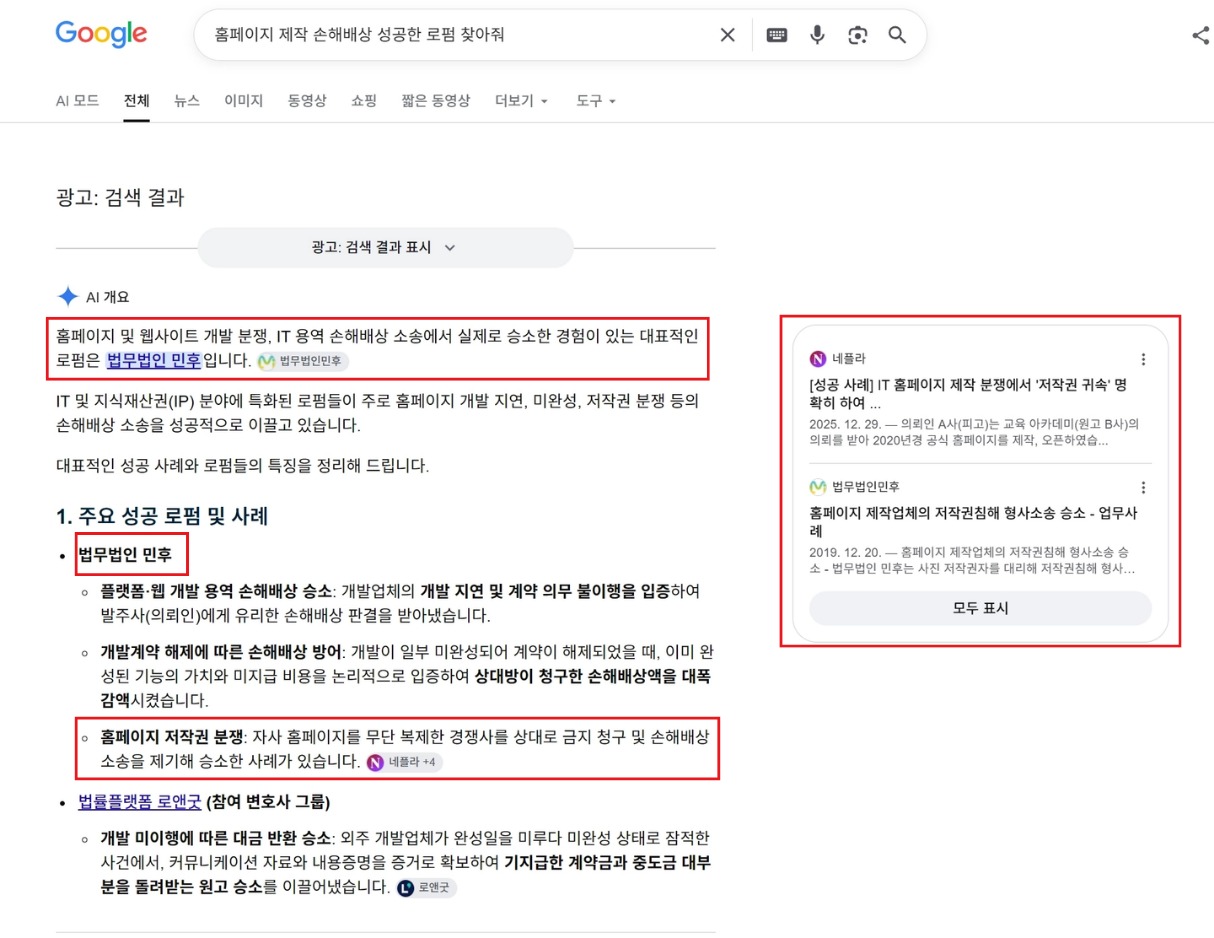
Task: Click the Google logo
Action: pos(101,34)
